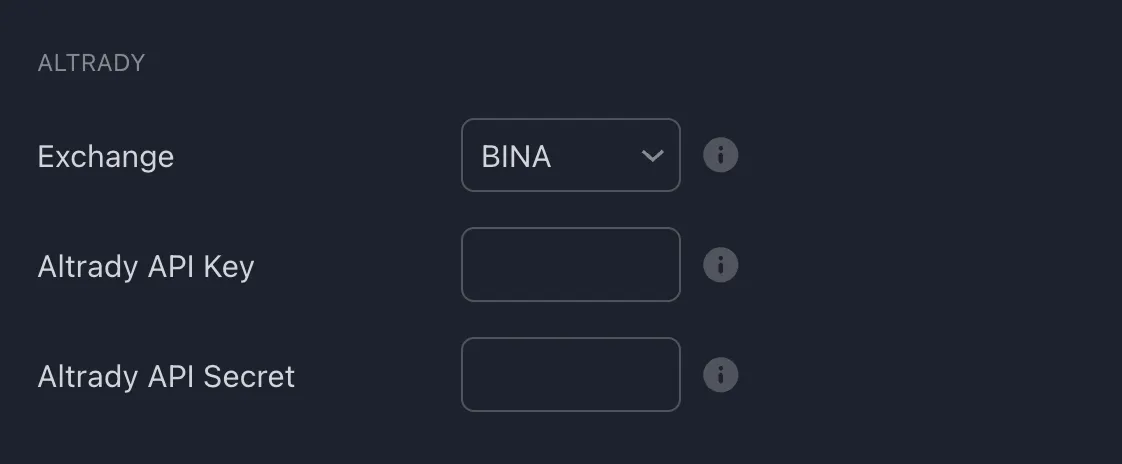Show help for the Altrady API Secret field

pos(720,375)
